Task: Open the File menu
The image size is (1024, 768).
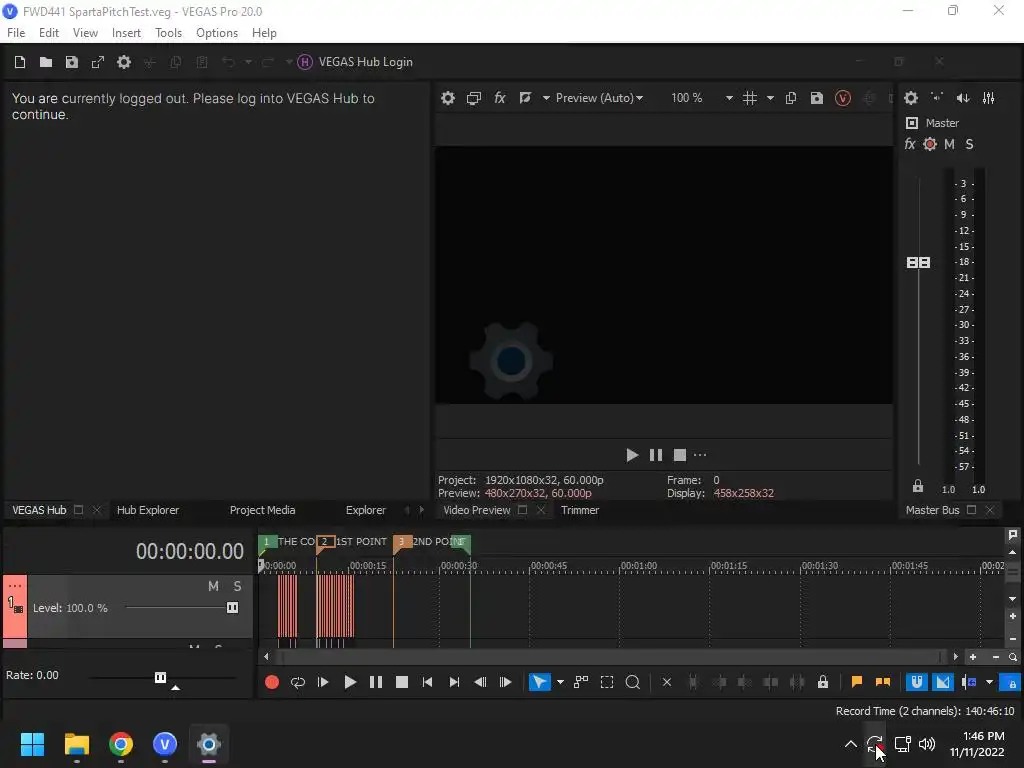Action: coord(16,33)
